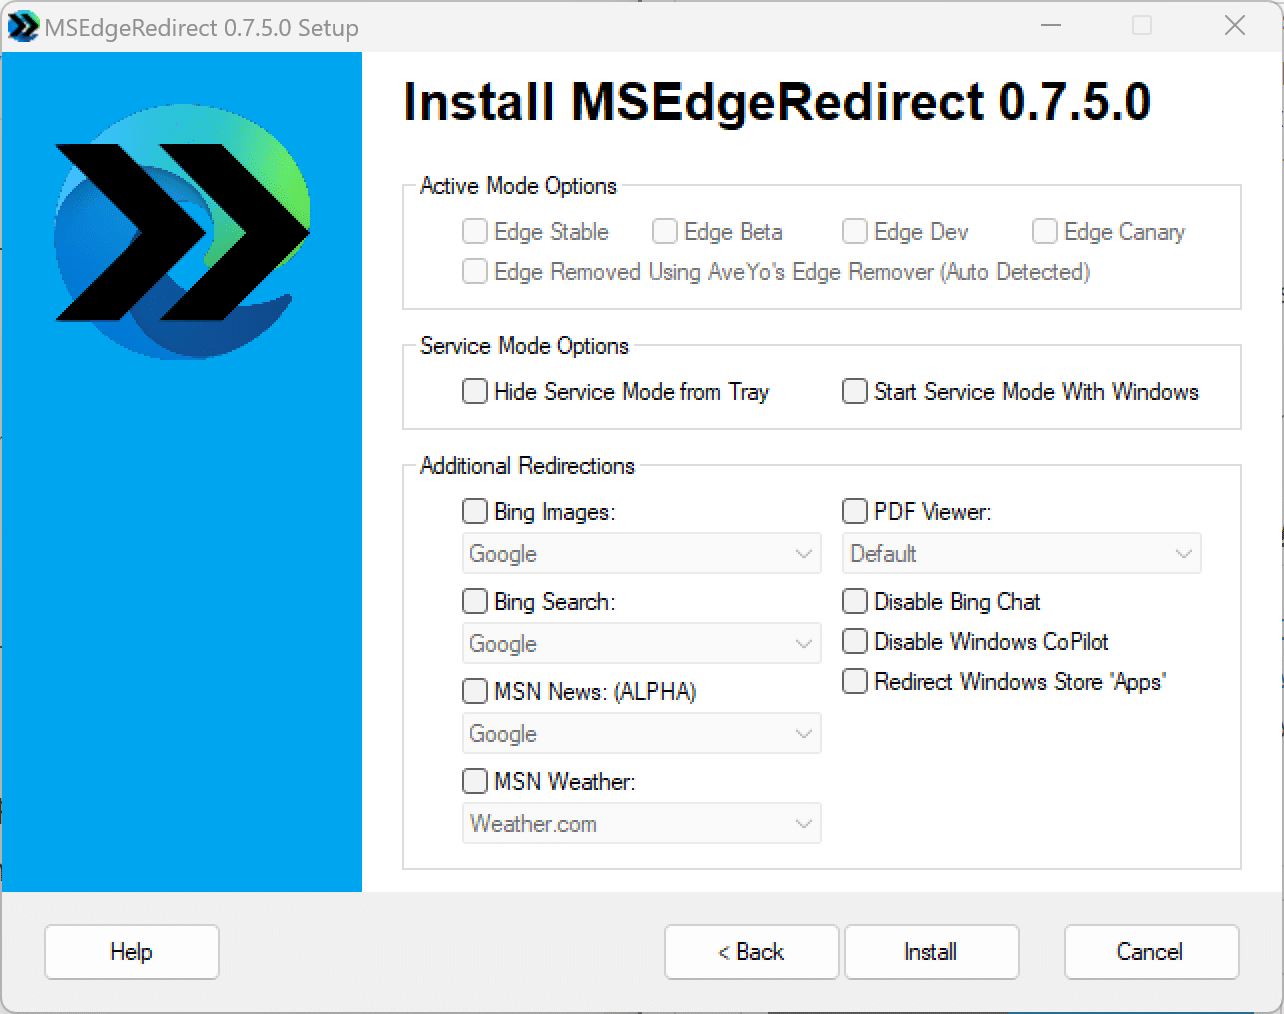The height and width of the screenshot is (1014, 1284).
Task: Enable Disable Windows CoPilot
Action: [x=854, y=641]
